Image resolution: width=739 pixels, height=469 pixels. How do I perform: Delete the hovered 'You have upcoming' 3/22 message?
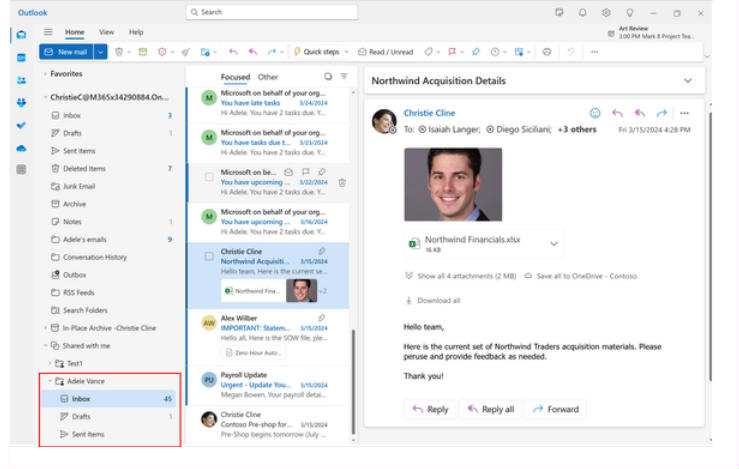(342, 182)
